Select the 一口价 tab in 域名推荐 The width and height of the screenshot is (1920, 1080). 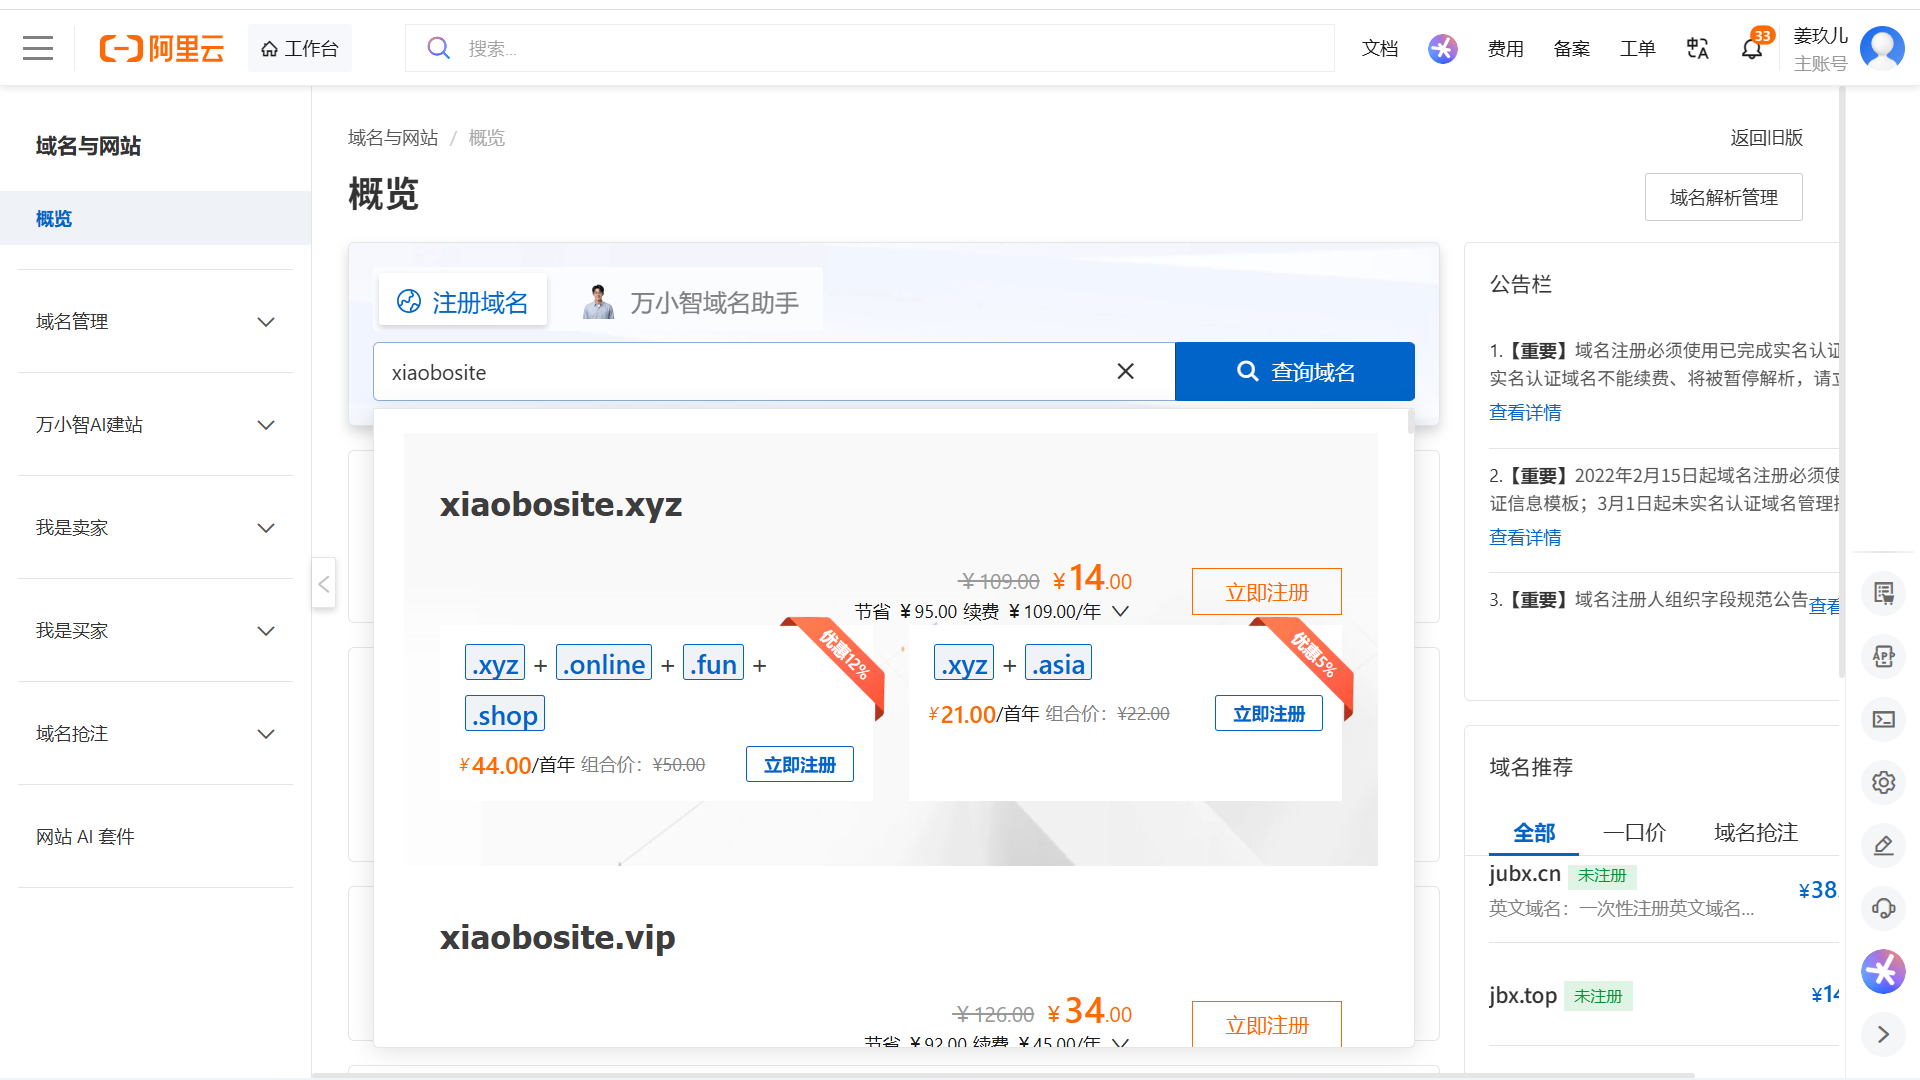click(1634, 832)
